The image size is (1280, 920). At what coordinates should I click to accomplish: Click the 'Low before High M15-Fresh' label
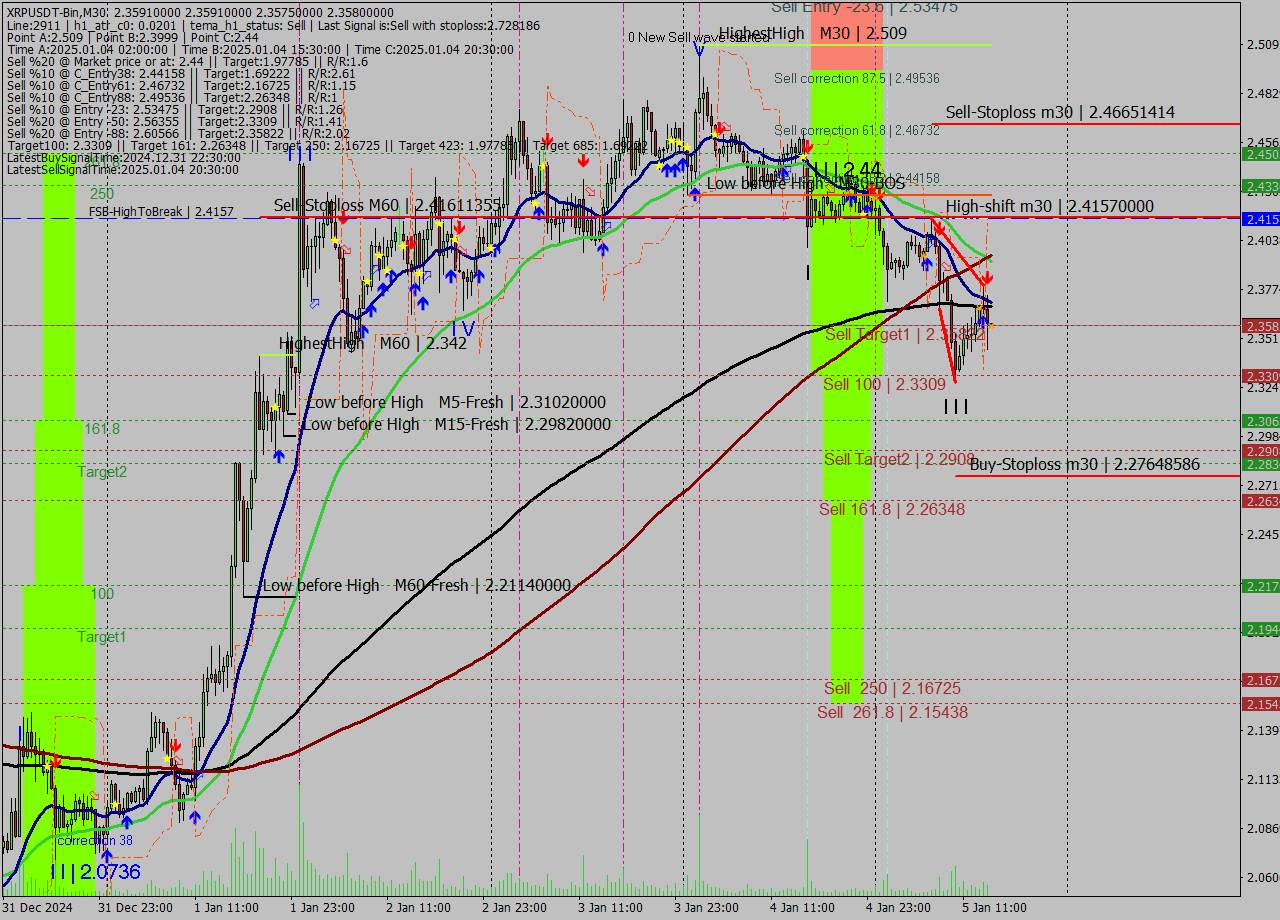(x=456, y=424)
